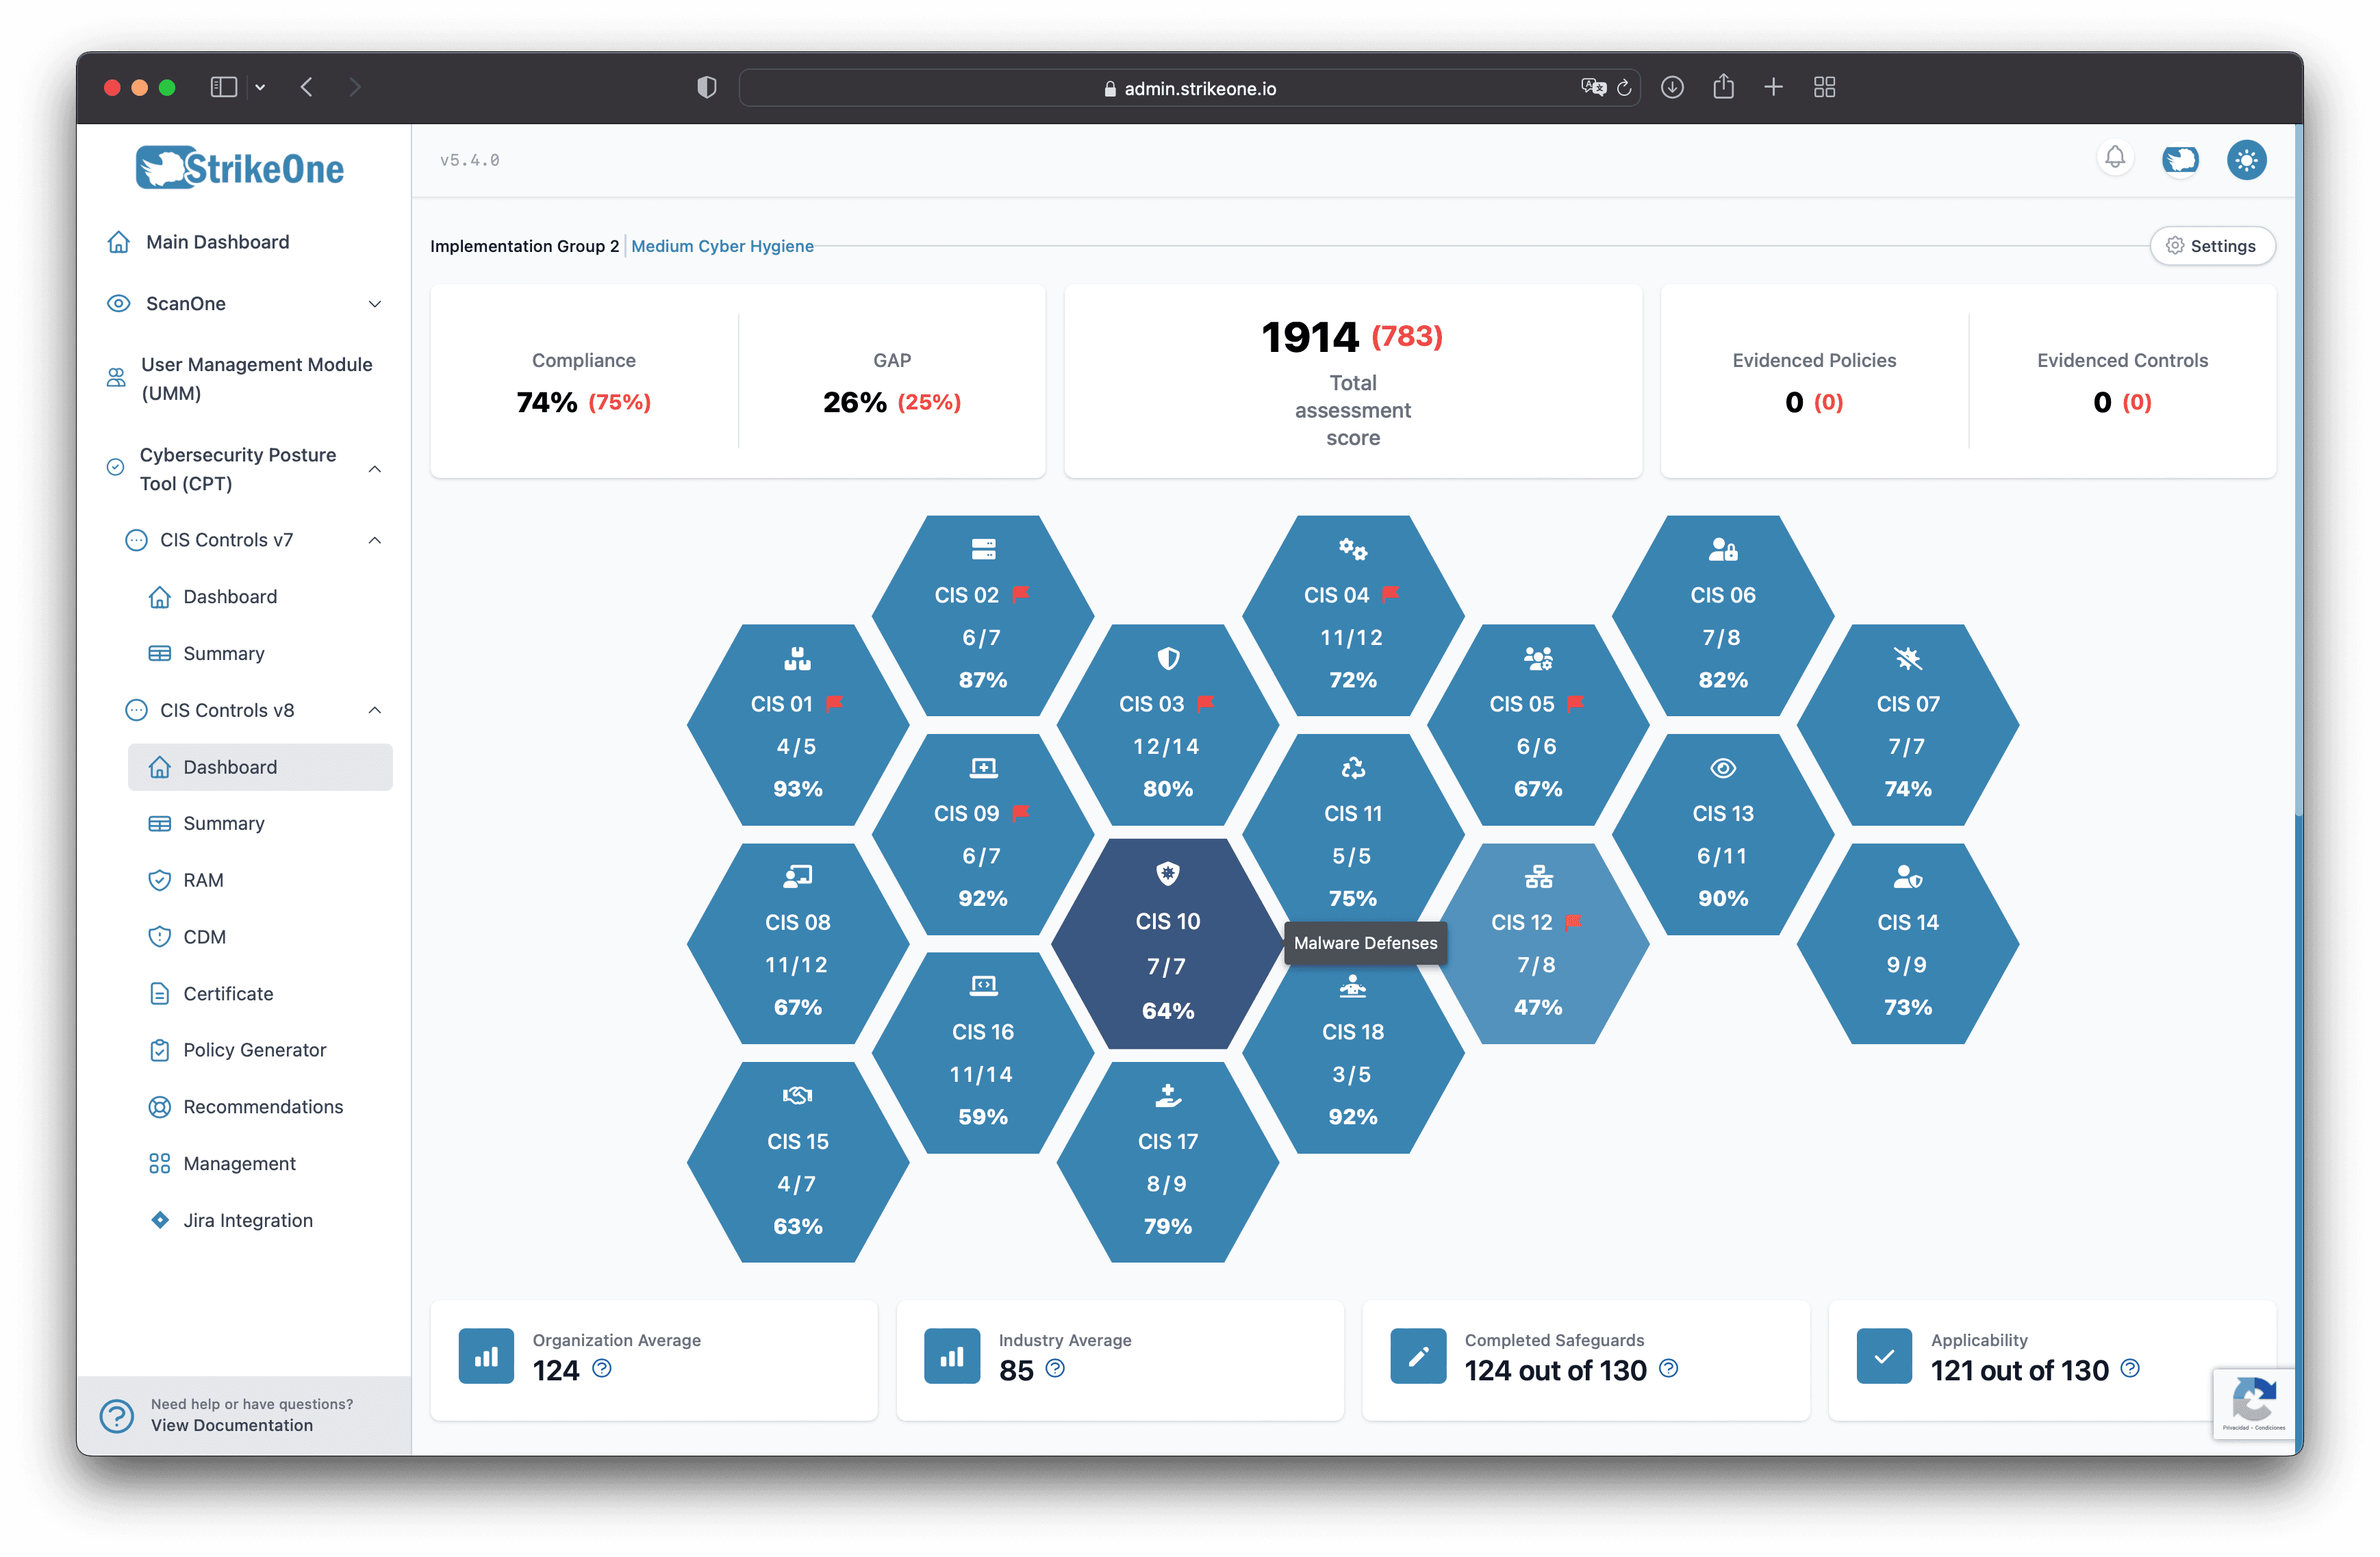2380x1557 pixels.
Task: Expand the ScanOne menu chevron
Action: coord(375,304)
